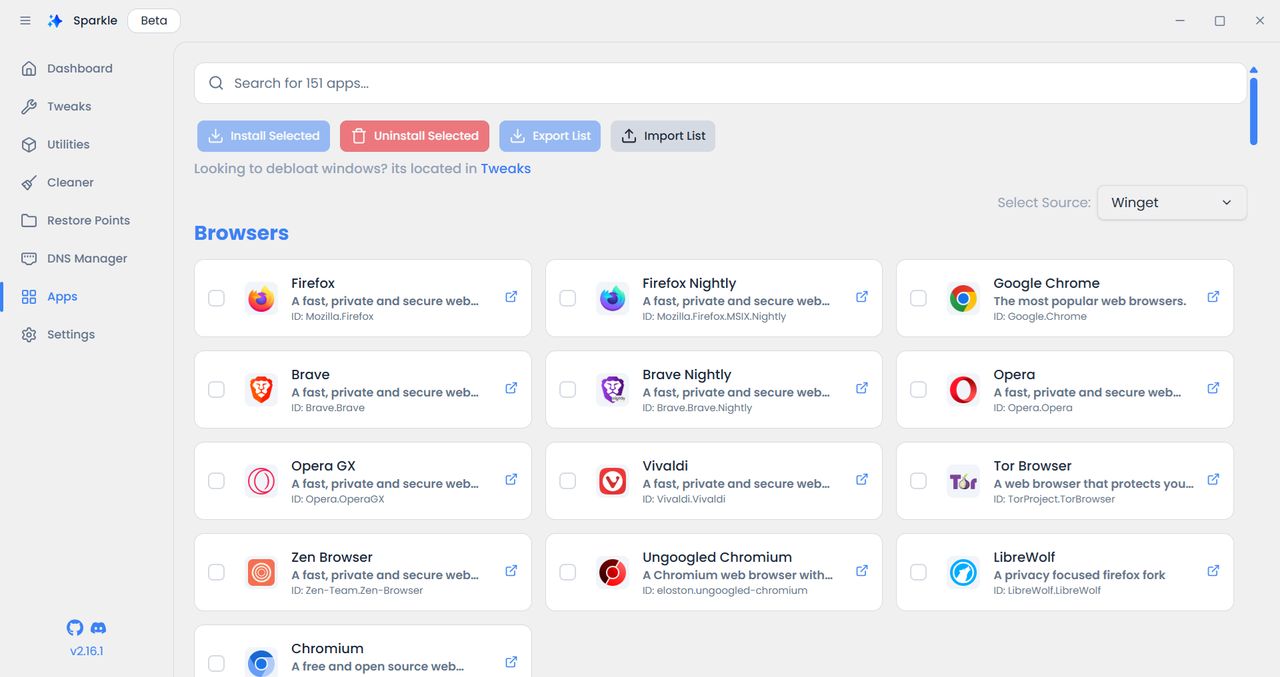
Task: Open the Tweaks sidebar page
Action: pyautogui.click(x=87, y=107)
